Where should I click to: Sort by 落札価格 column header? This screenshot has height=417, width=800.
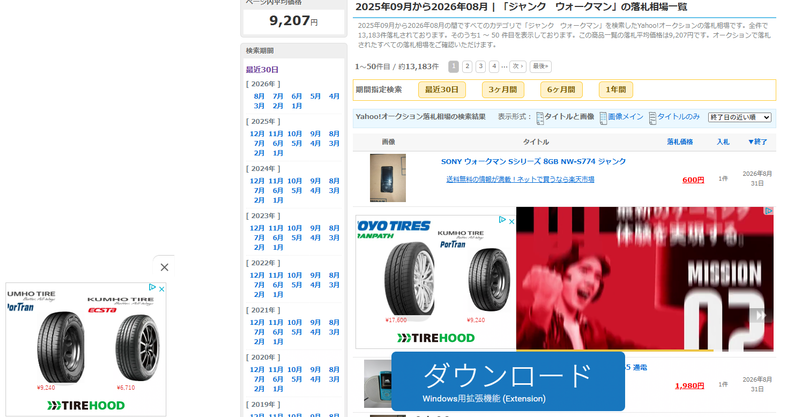680,142
